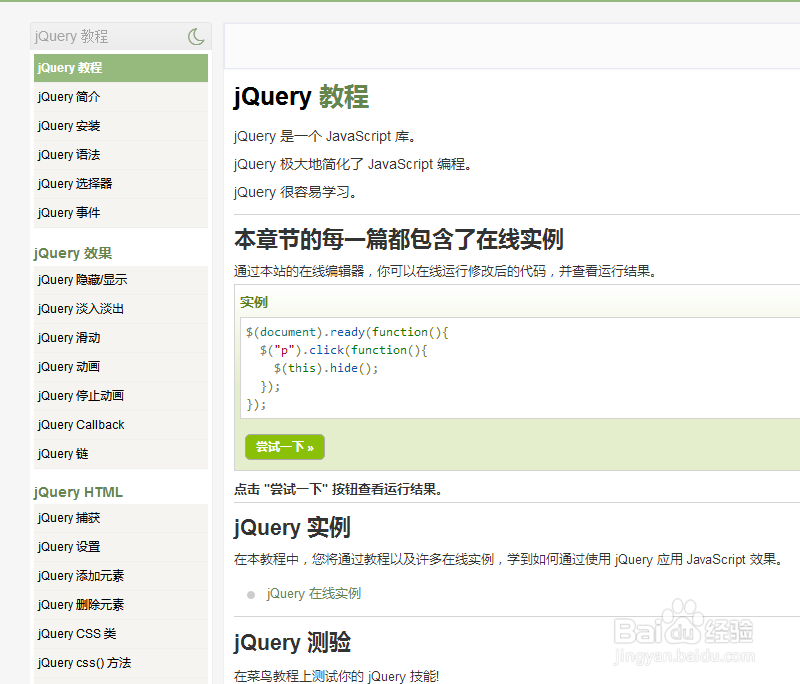Click the 本章节的每一篇都包含了在线实例 heading

click(398, 240)
